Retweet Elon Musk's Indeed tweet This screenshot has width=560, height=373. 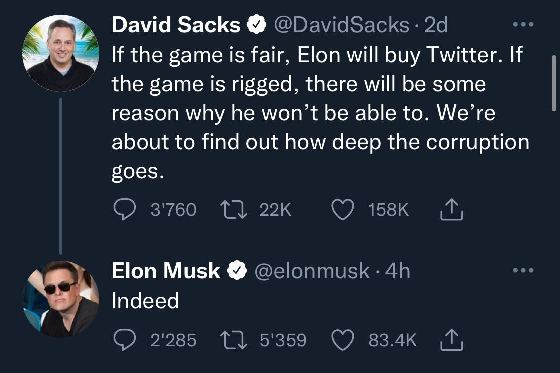coord(234,340)
